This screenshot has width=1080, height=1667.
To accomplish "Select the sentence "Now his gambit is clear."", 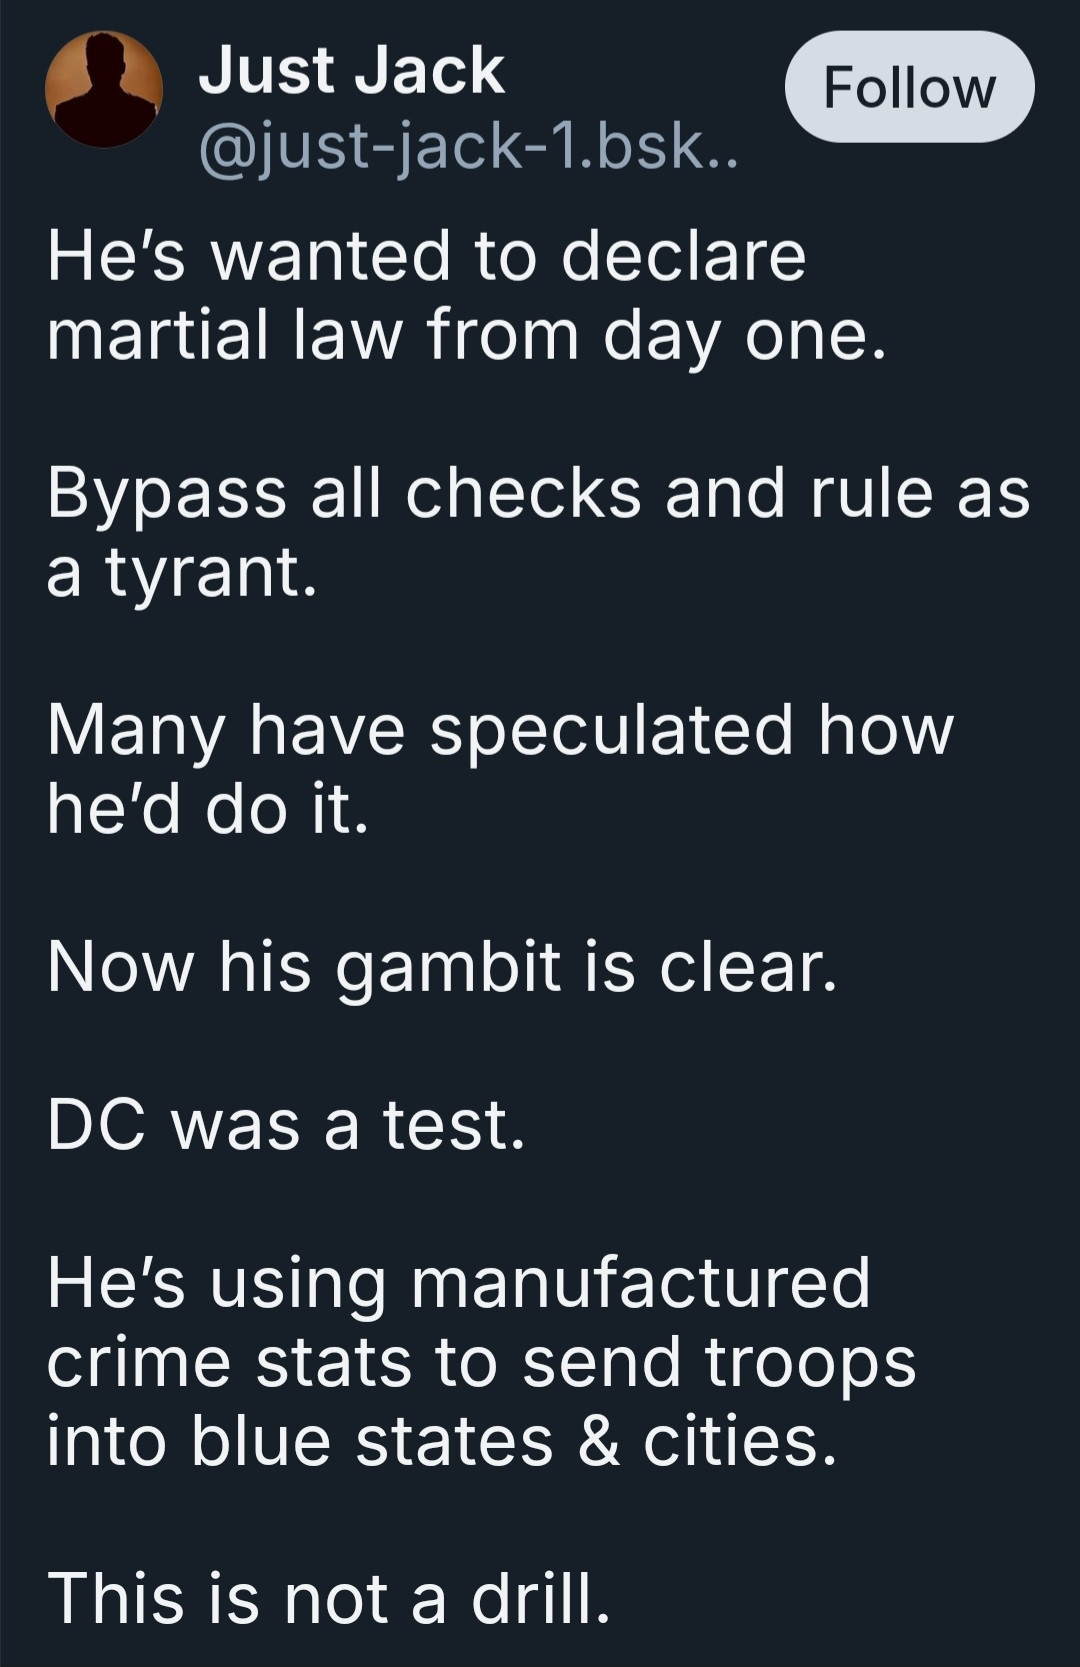I will click(x=441, y=968).
